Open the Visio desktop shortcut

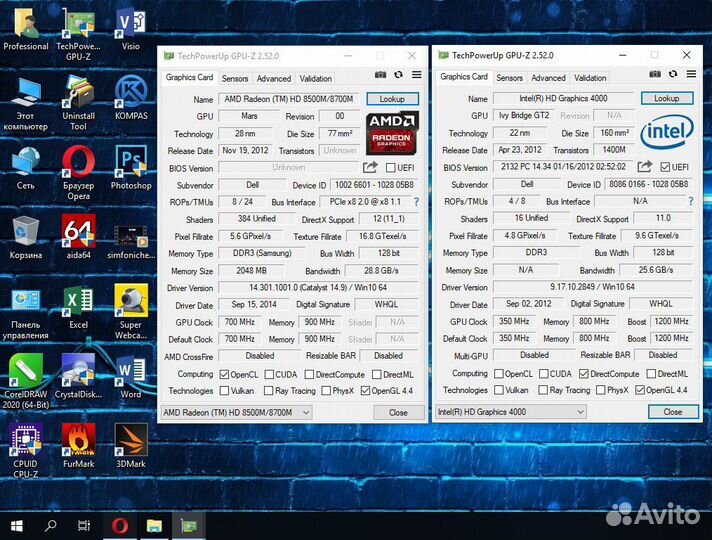click(x=131, y=30)
